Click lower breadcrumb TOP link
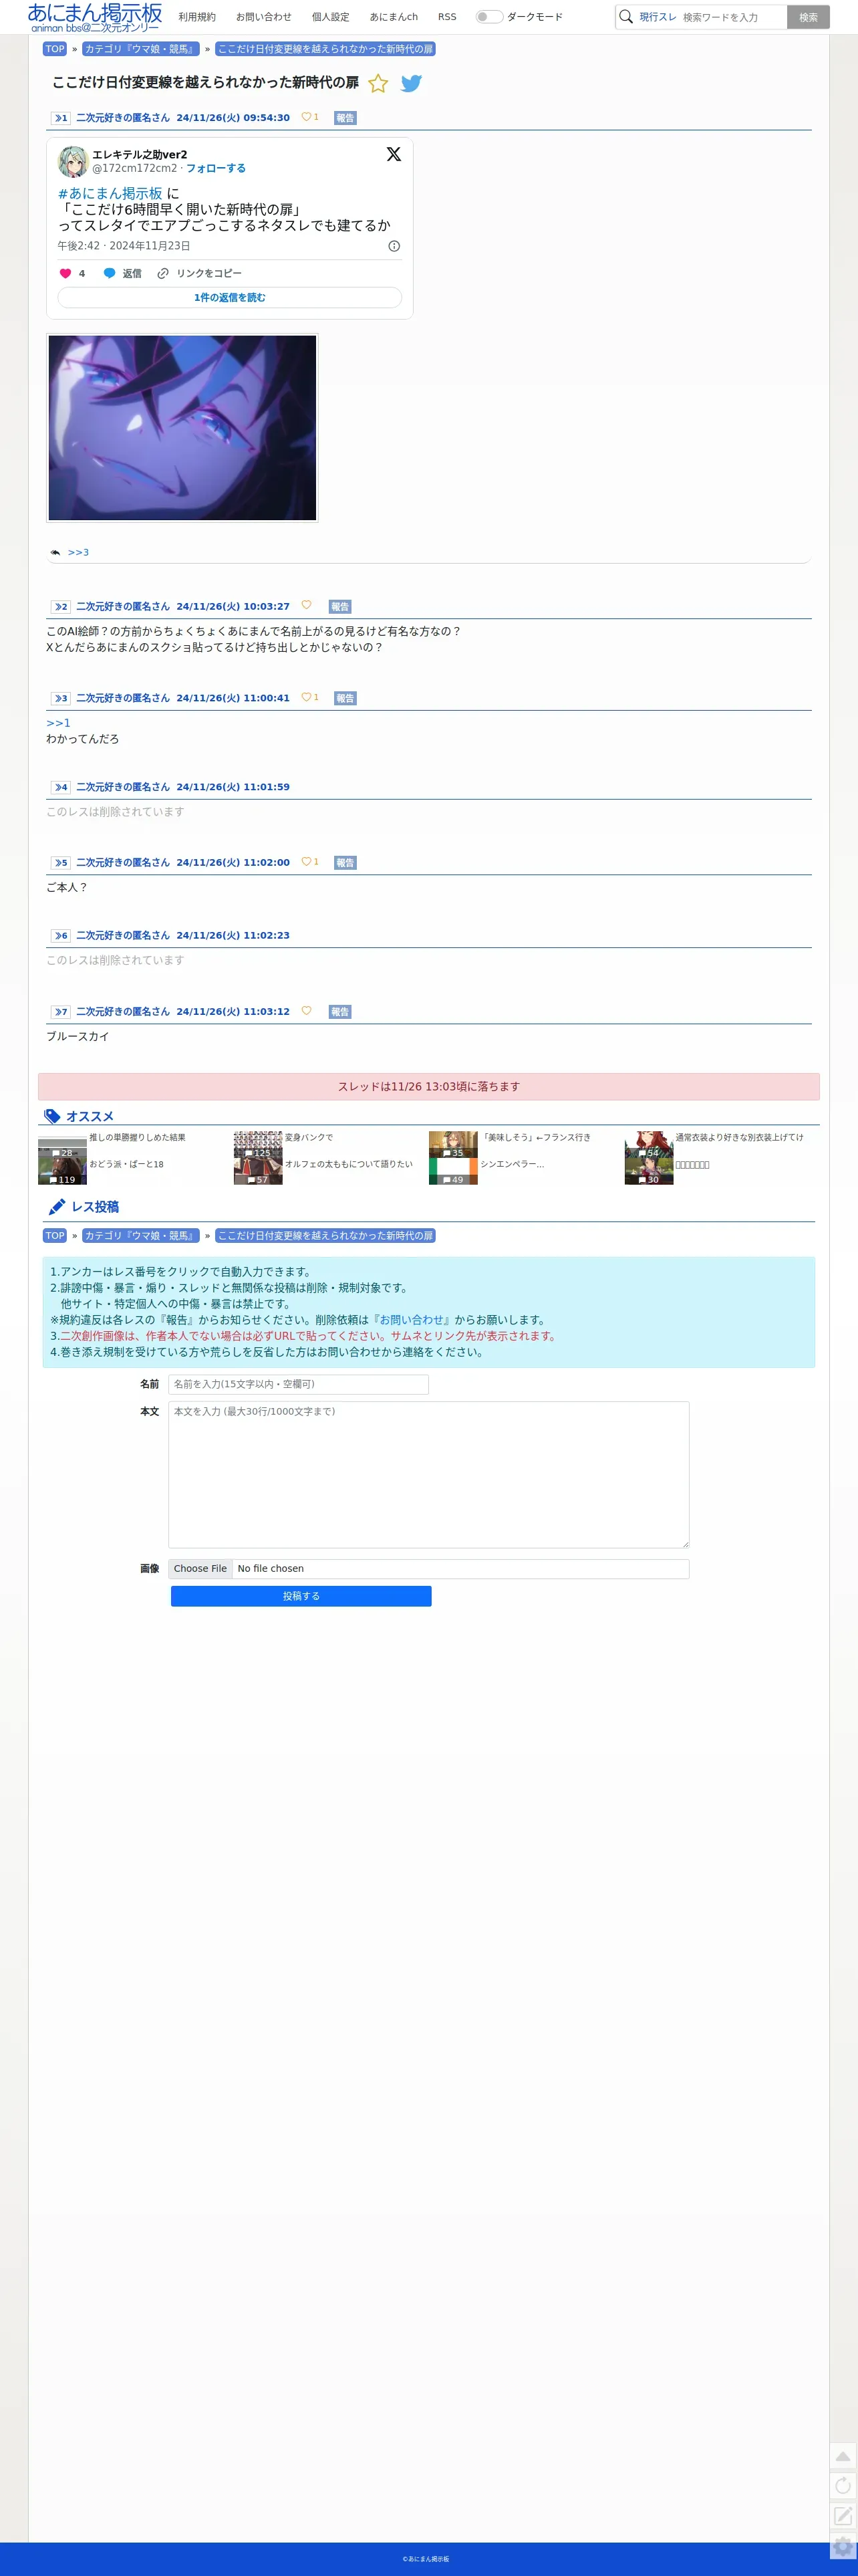The height and width of the screenshot is (2576, 858). click(x=55, y=1236)
